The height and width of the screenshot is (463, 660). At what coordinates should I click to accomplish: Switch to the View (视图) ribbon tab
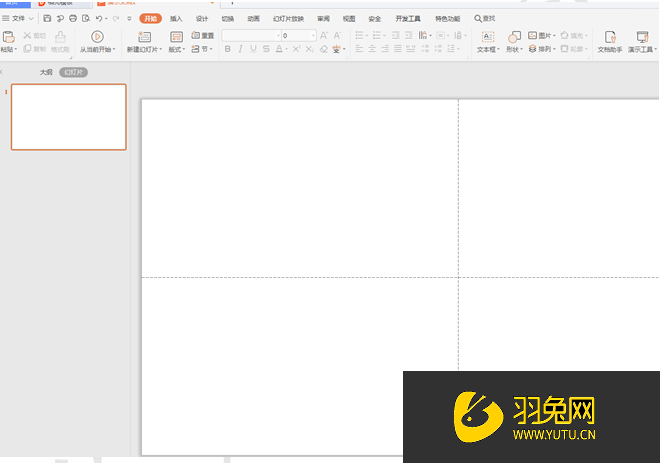[349, 19]
